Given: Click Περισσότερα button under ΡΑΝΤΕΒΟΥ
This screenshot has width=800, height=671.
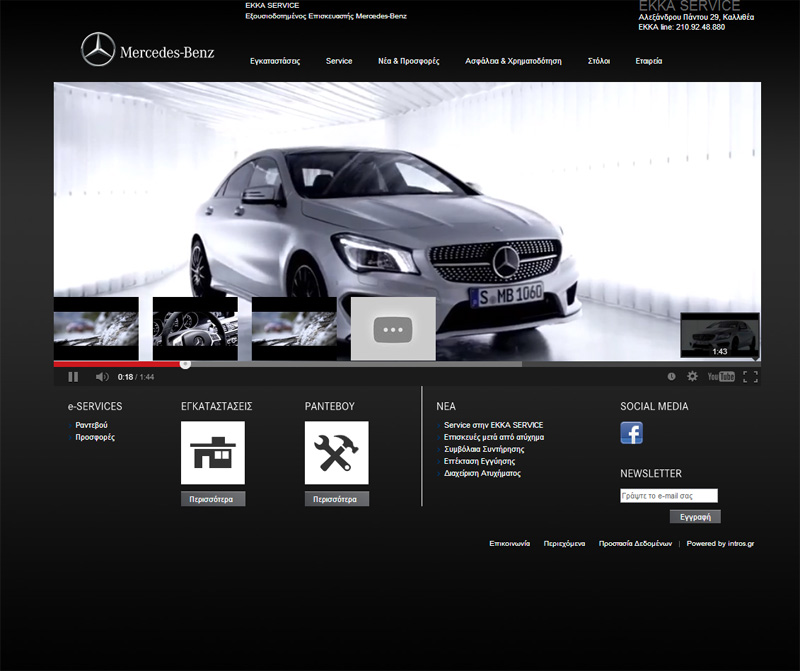Looking at the screenshot, I should (336, 499).
